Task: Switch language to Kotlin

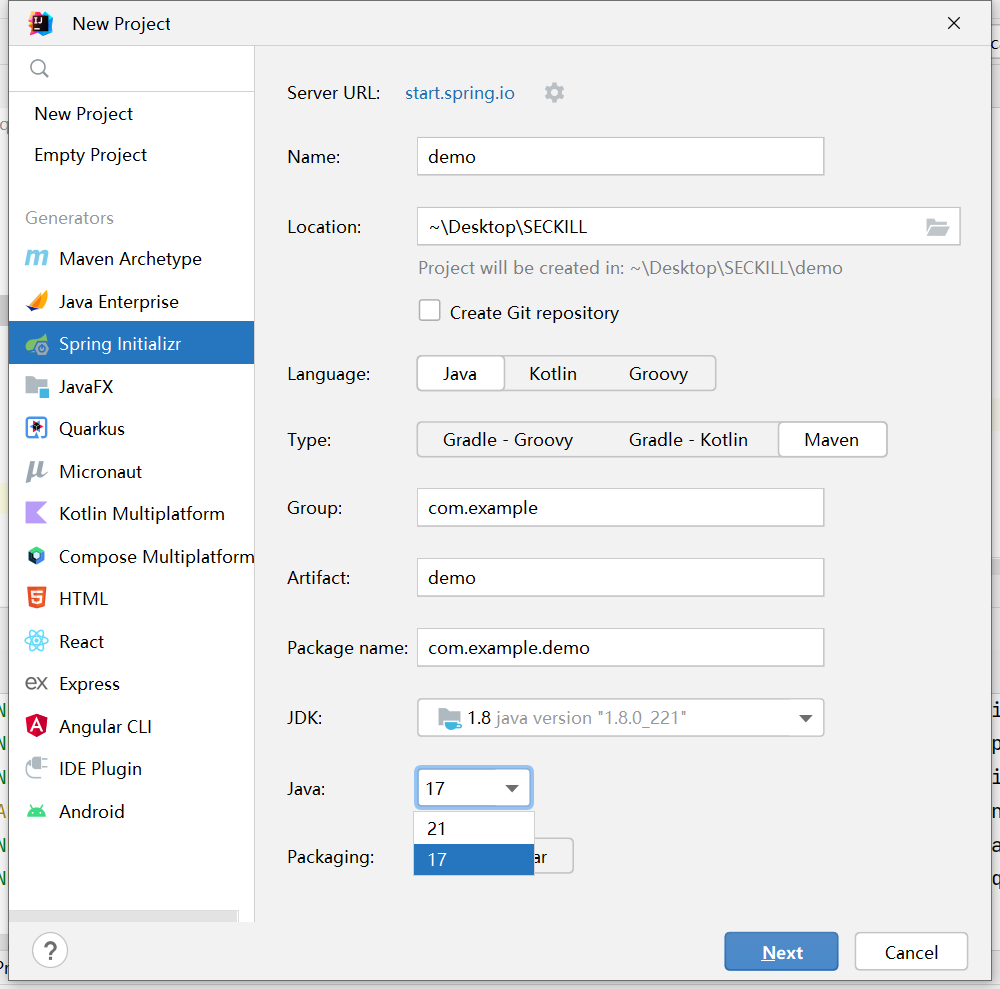Action: 553,374
